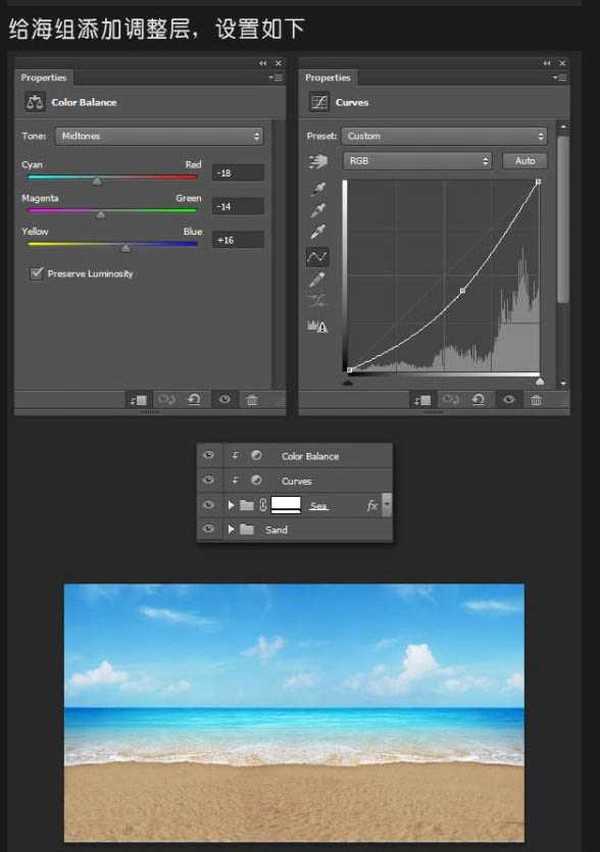Screen dimensions: 600x852
Task: Click the fx effects icon on Sea group
Action: pyautogui.click(x=372, y=506)
